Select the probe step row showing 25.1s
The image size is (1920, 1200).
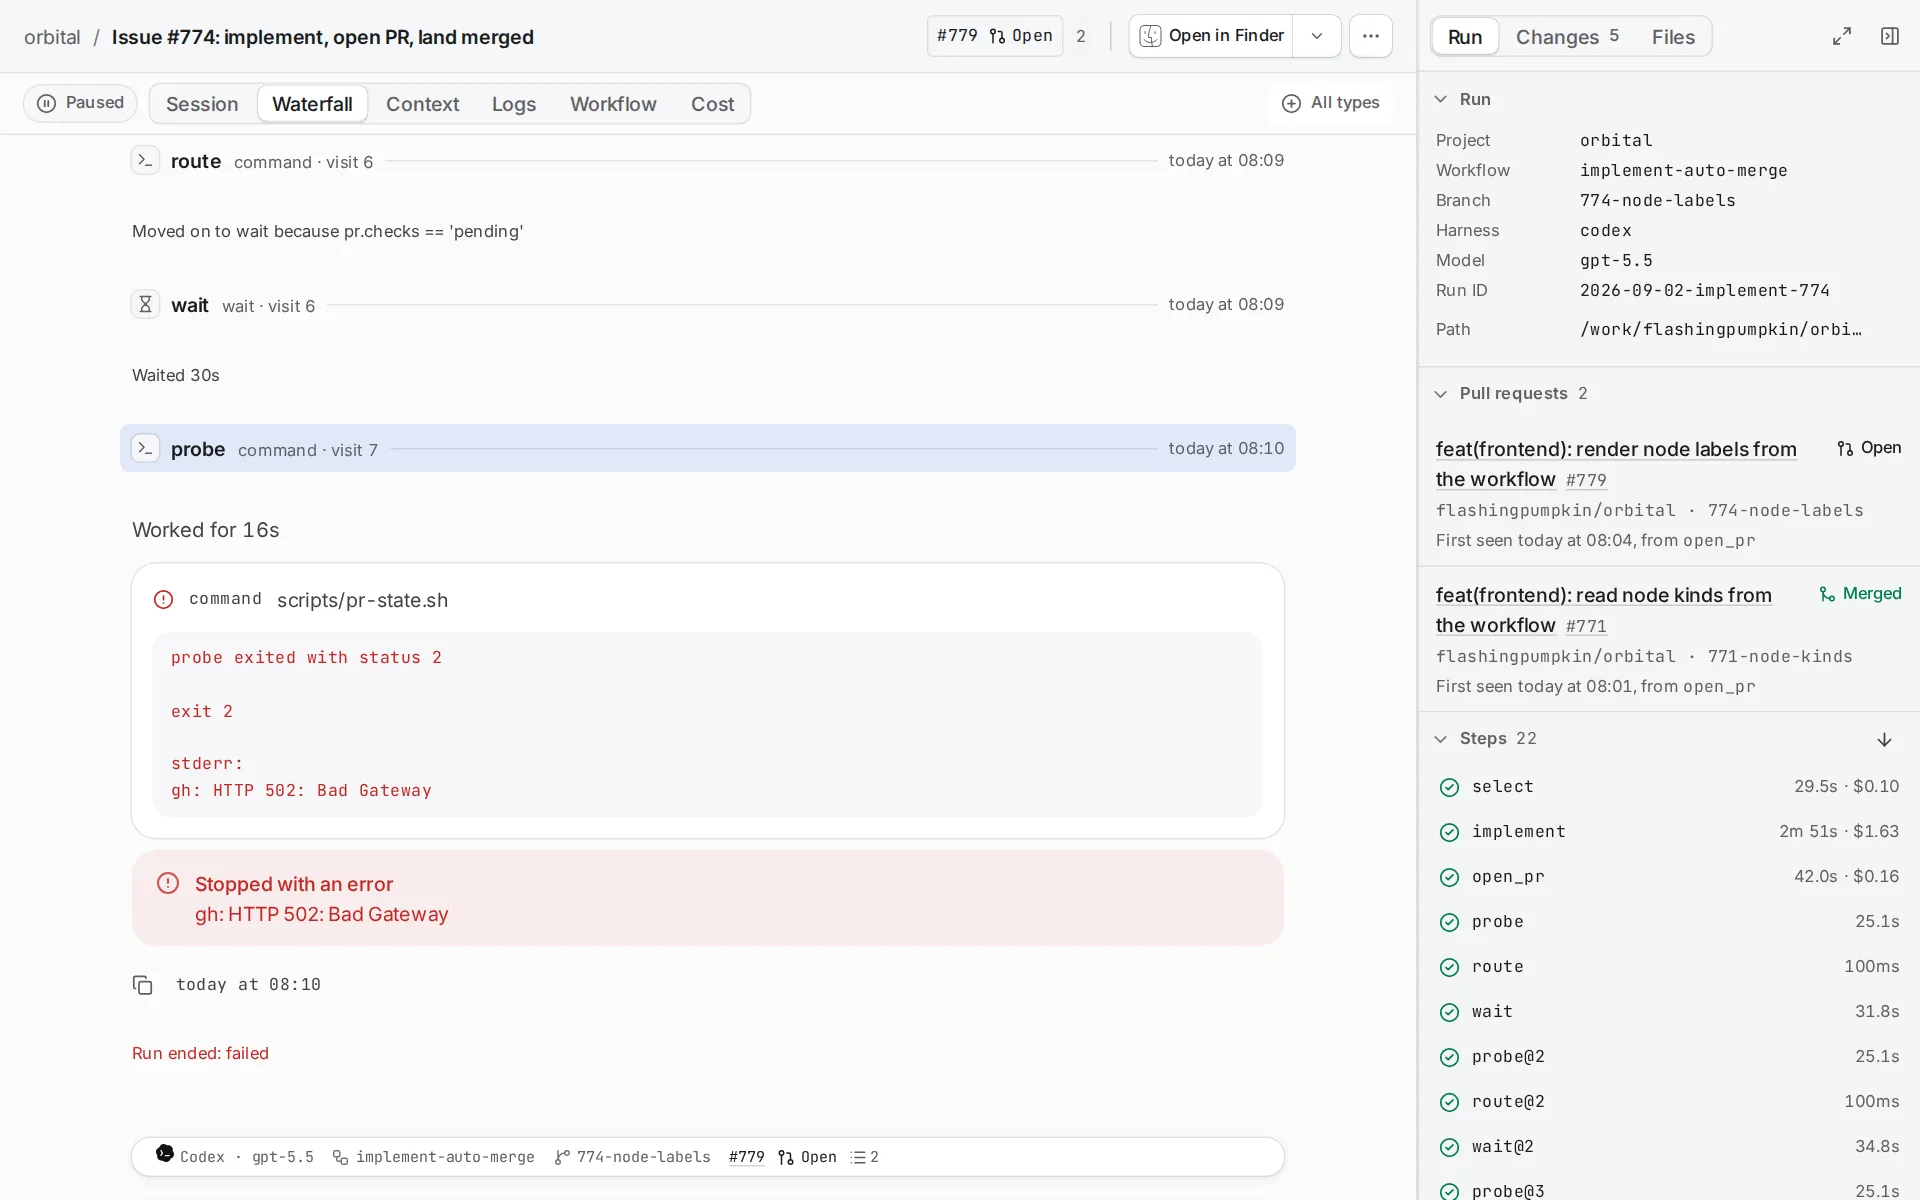[1668, 922]
